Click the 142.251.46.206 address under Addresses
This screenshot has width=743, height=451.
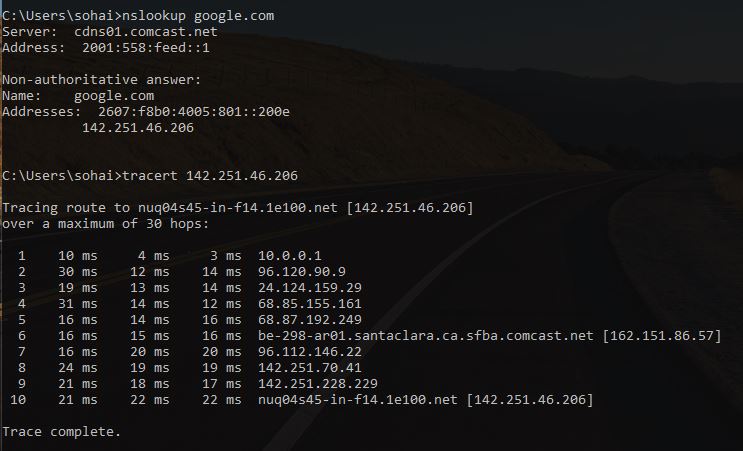(138, 128)
